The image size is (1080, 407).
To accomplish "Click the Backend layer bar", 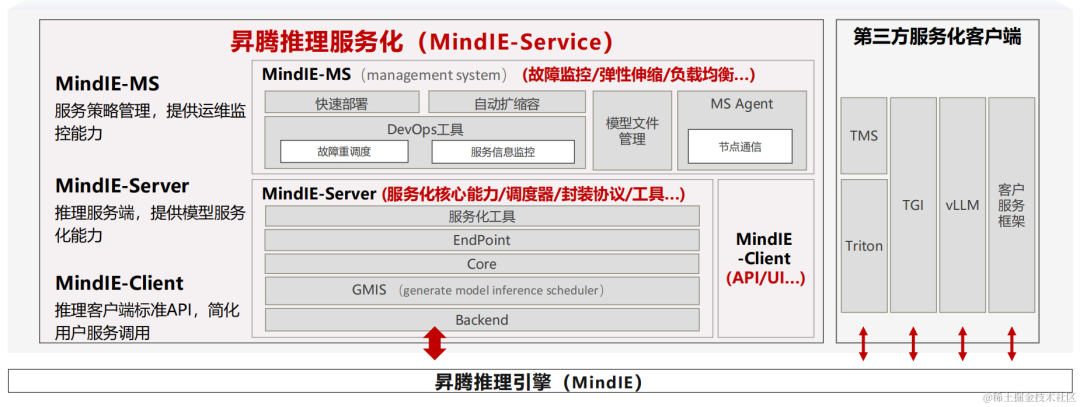I will pyautogui.click(x=482, y=320).
